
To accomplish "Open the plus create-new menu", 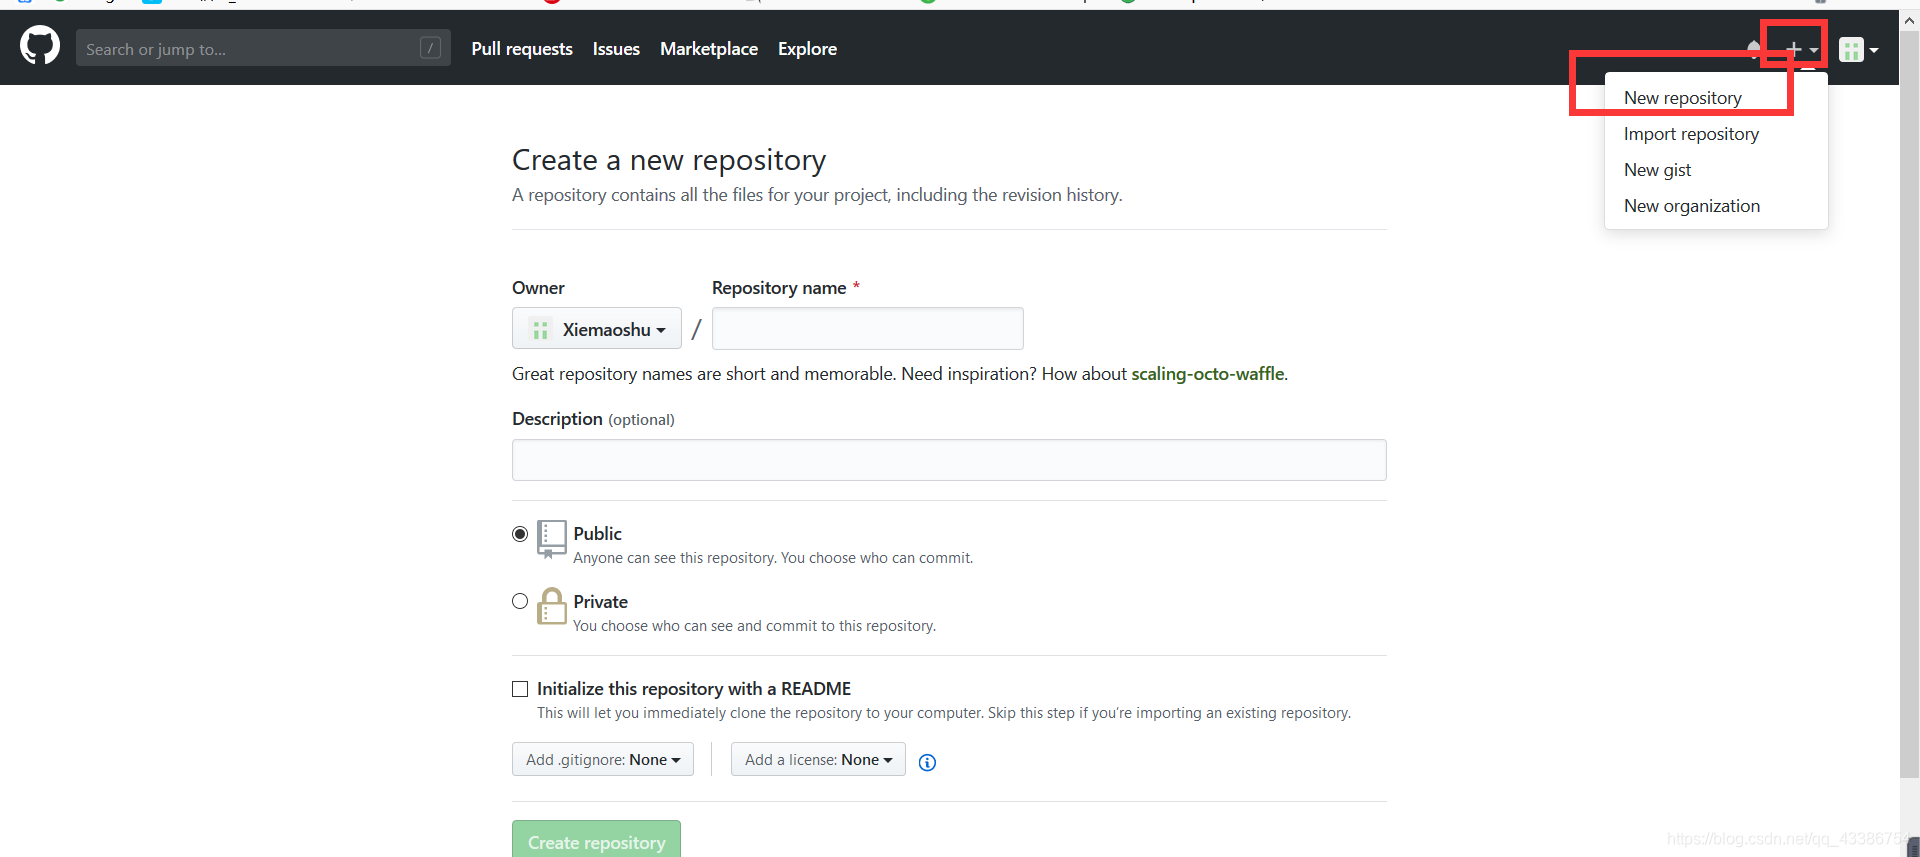I will tap(1802, 49).
